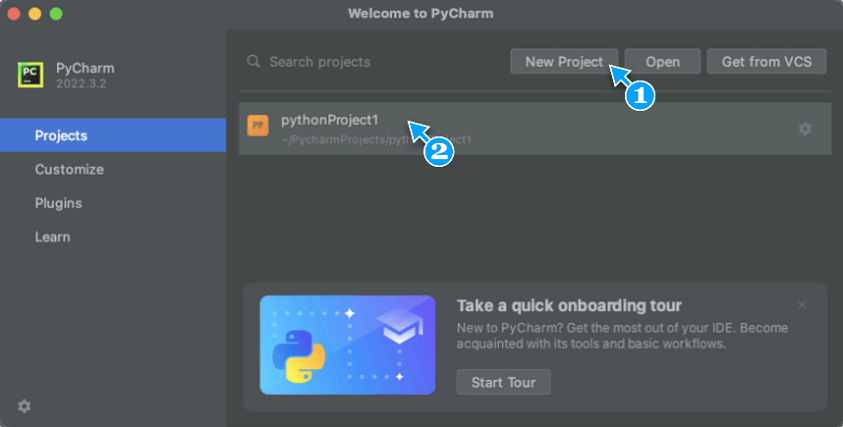Click the orange PP project icon
Viewport: 843px width, 427px height.
[258, 125]
